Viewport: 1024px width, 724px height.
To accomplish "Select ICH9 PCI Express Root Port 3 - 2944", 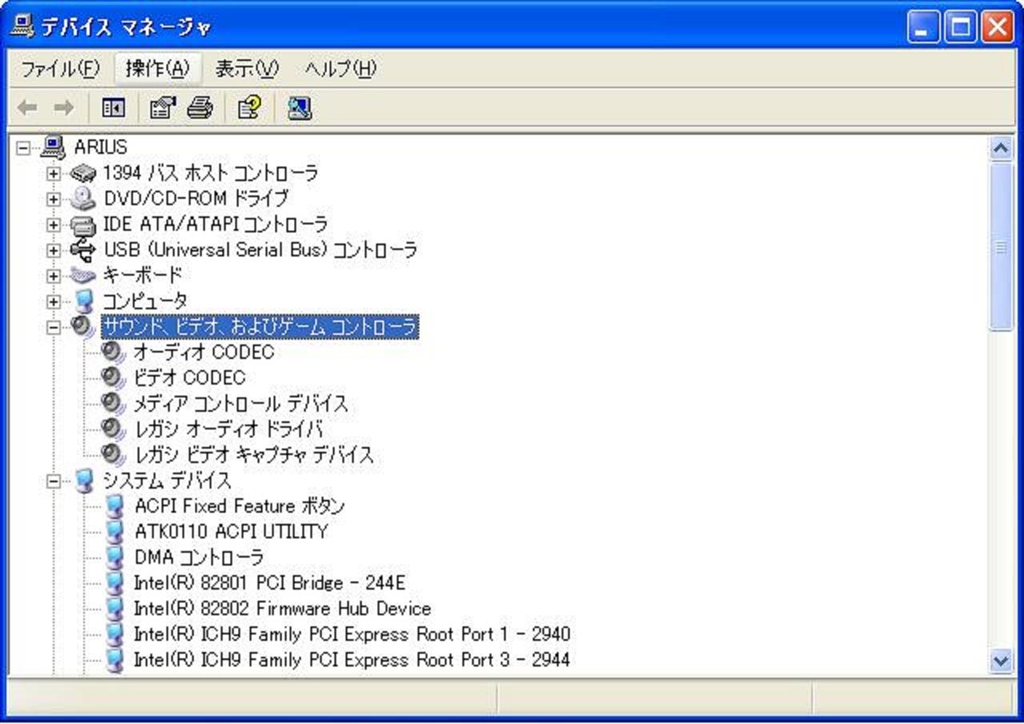I will (x=352, y=659).
